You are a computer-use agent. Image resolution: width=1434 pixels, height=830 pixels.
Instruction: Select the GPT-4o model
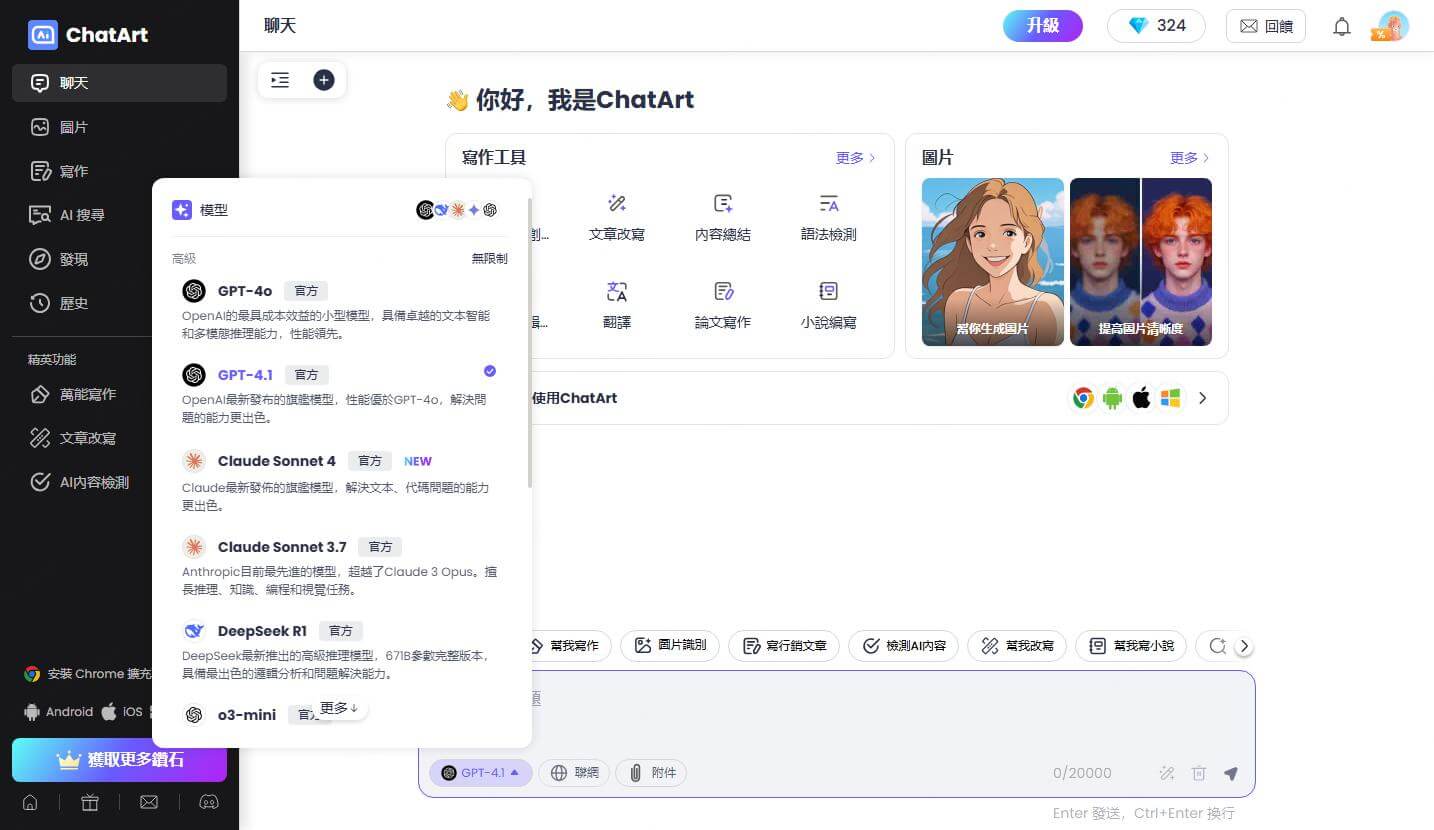coord(340,311)
